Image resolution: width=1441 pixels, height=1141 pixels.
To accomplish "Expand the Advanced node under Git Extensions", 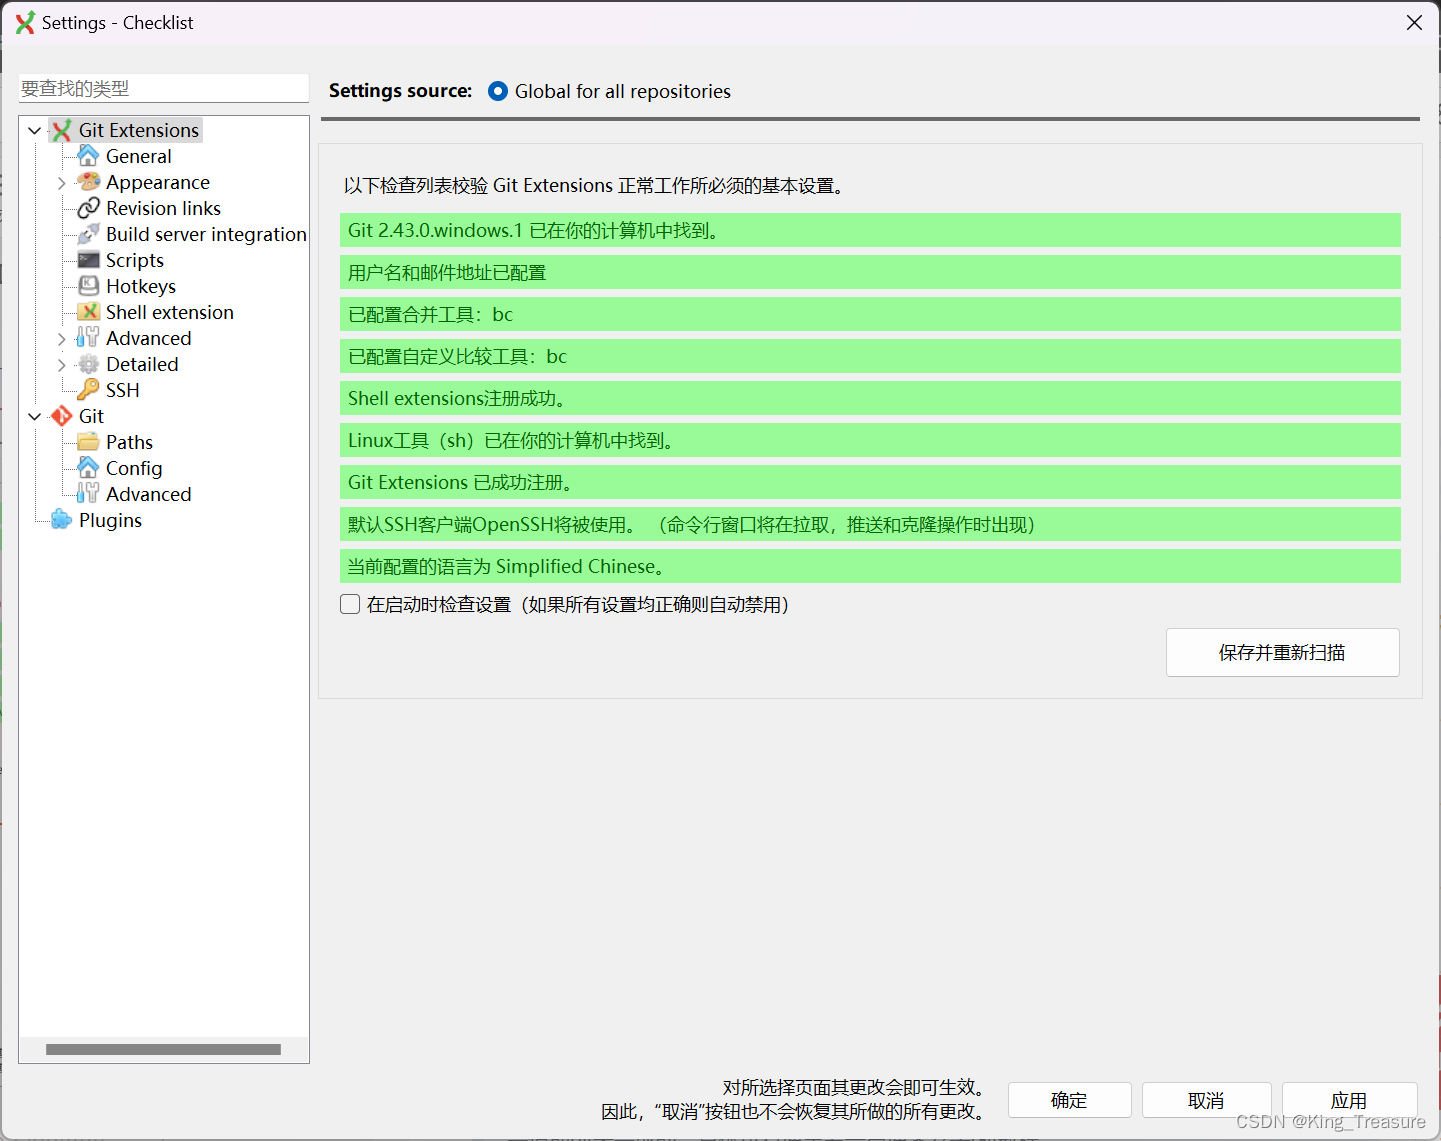I will click(x=62, y=339).
